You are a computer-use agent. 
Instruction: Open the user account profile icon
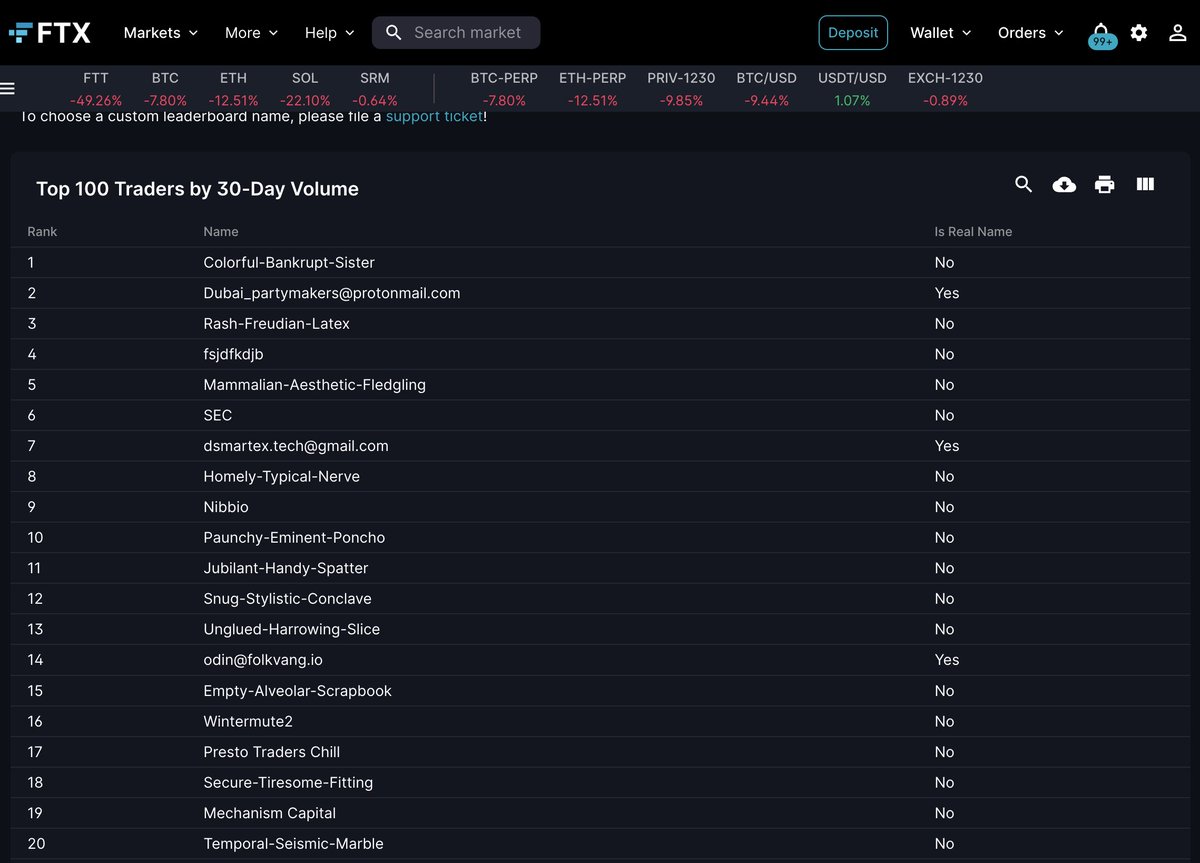(1178, 33)
